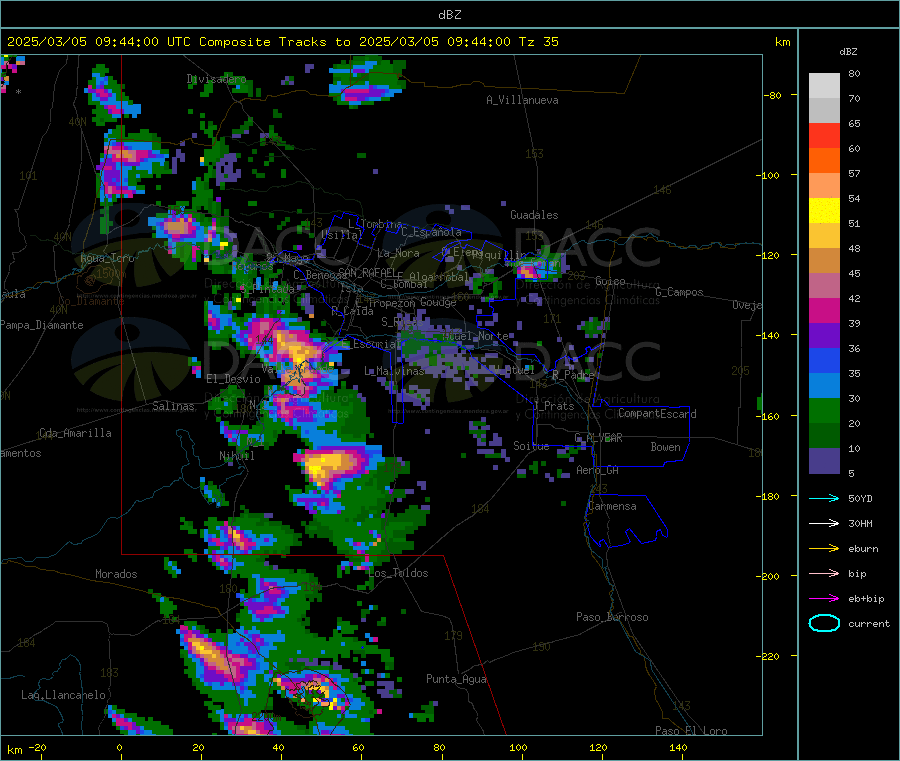Select the bright yellow 51–54 dBZ color swatch
Image resolution: width=900 pixels, height=761 pixels.
[824, 211]
